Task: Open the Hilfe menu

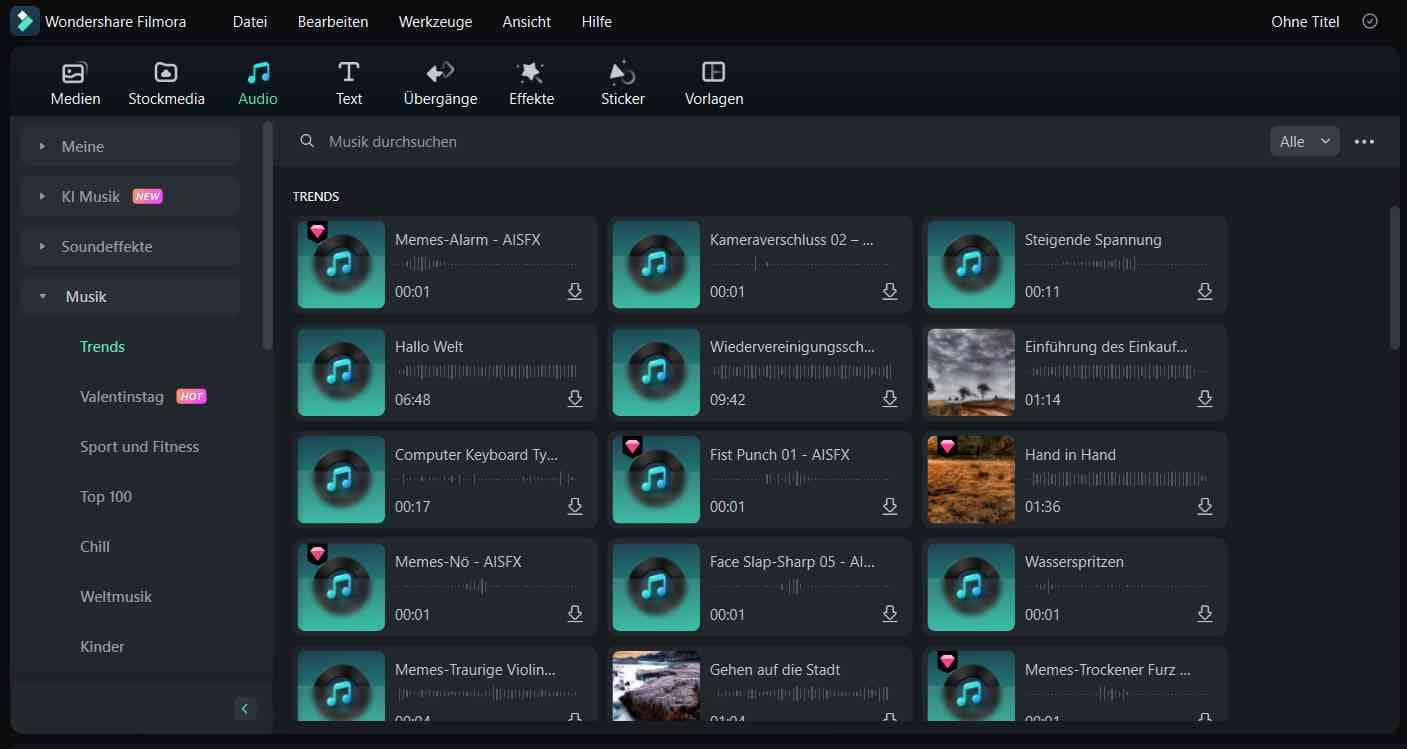Action: coord(597,21)
